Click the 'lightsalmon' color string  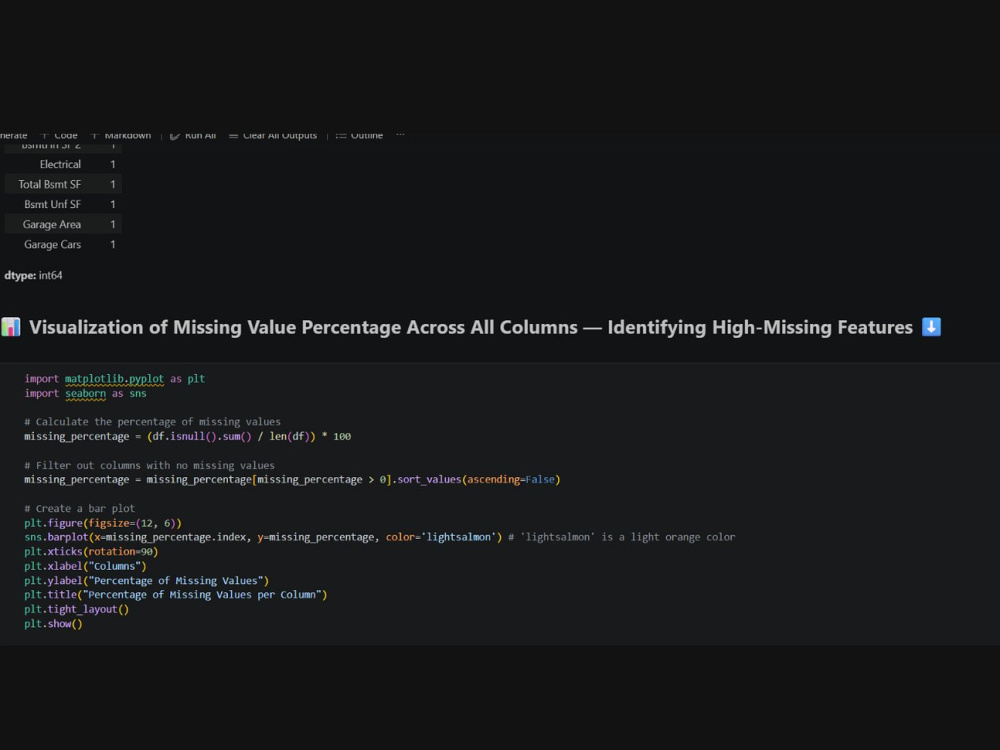click(x=459, y=537)
